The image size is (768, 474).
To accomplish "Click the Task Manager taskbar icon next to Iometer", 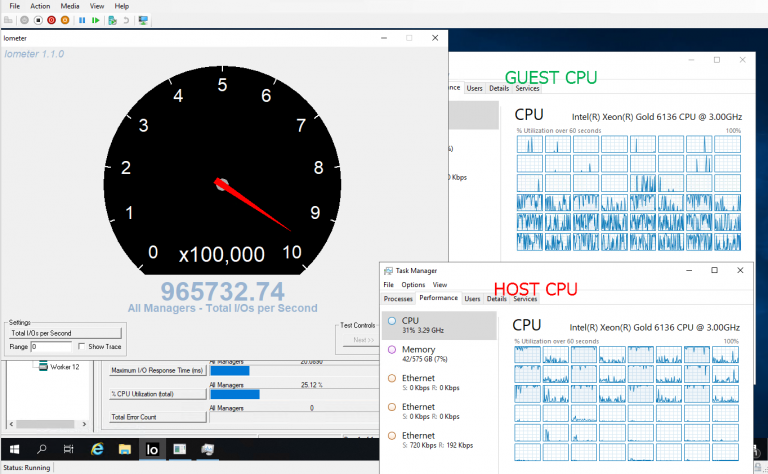I will pos(180,449).
